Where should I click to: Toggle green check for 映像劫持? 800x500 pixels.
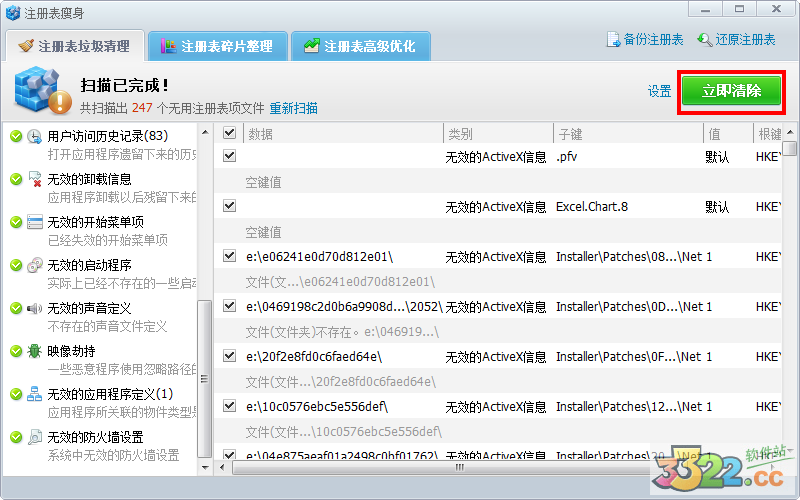point(16,351)
